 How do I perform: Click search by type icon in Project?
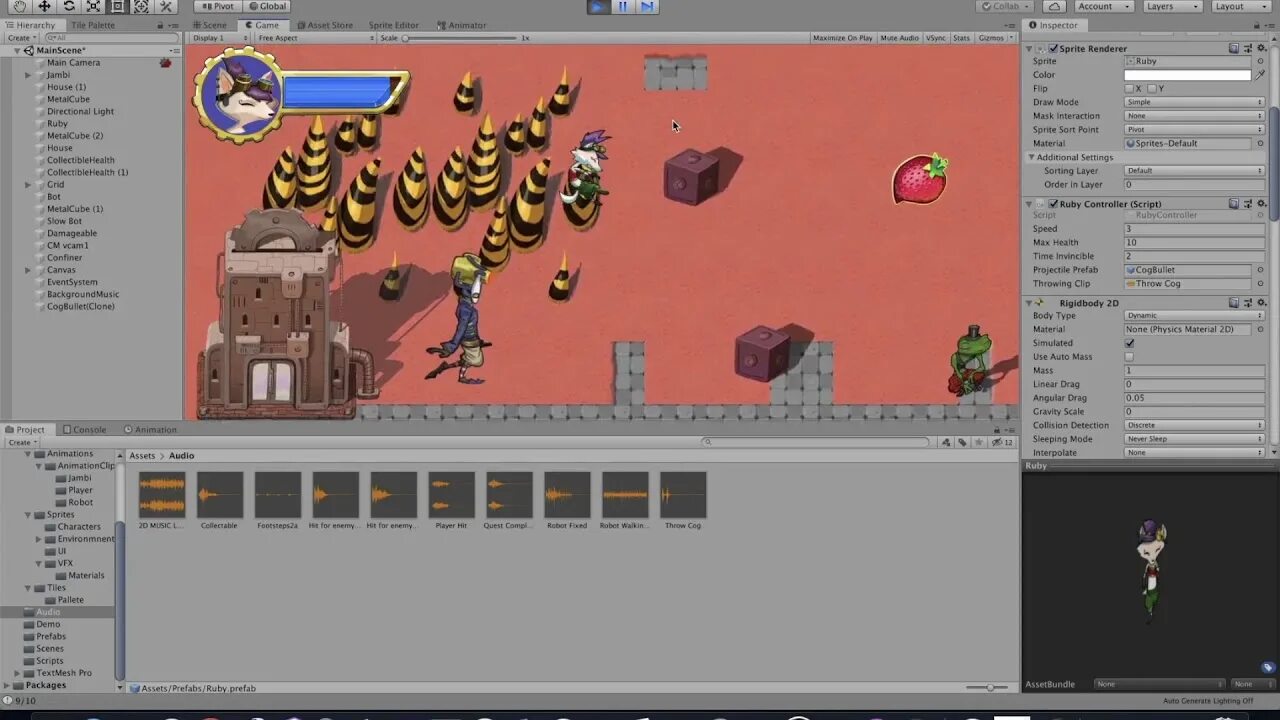pos(946,442)
